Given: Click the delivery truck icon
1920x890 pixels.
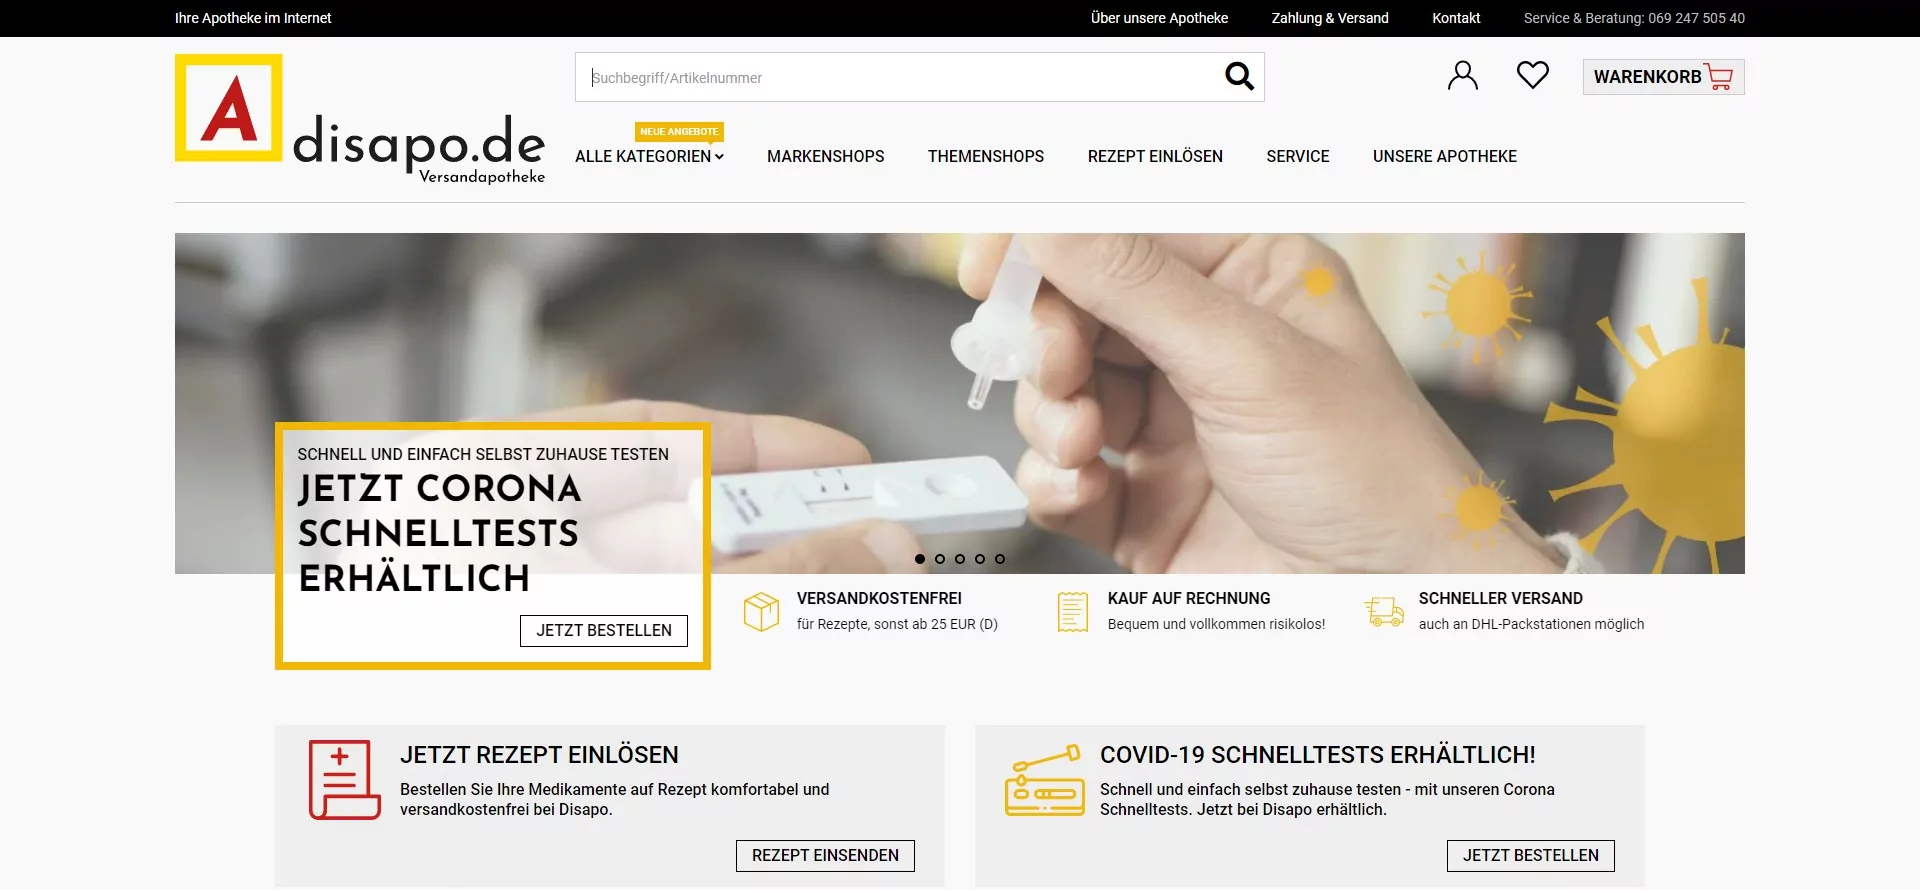Looking at the screenshot, I should (1384, 611).
